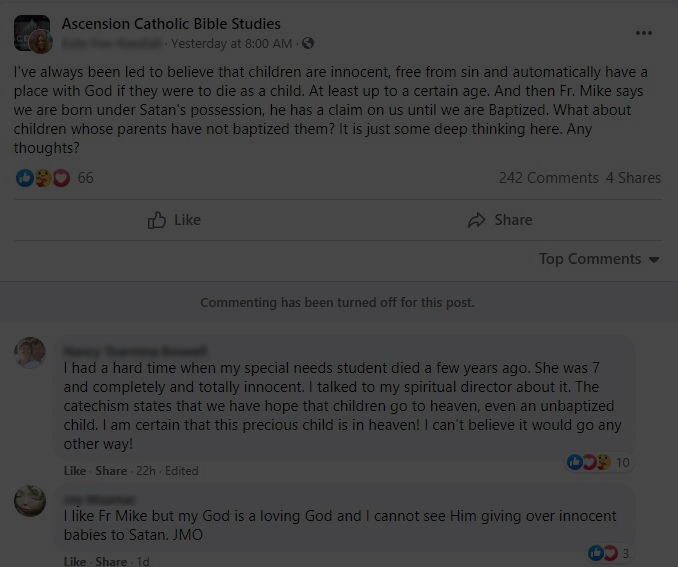Open reaction icons on second comment
Viewport: 678px width, 567px height.
pos(597,553)
